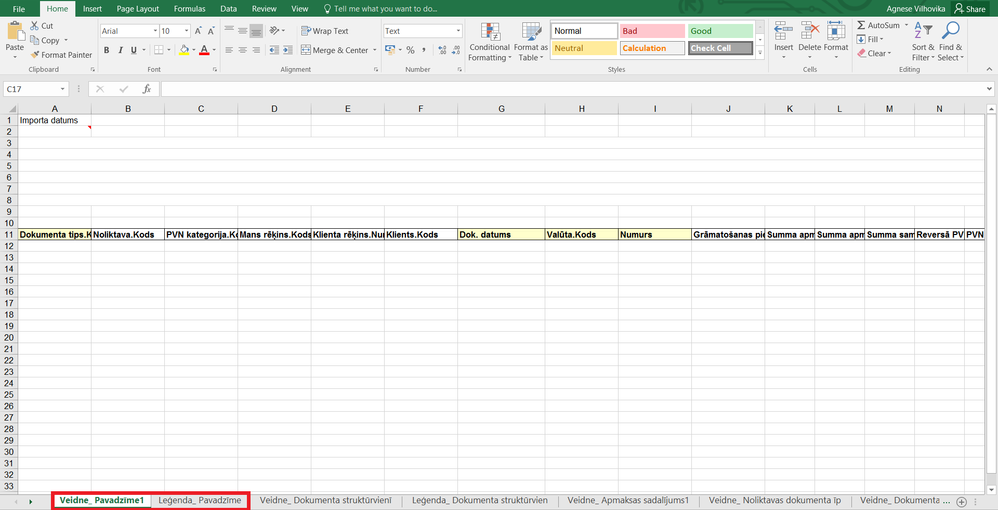998x510 pixels.
Task: Align text right
Action: pos(256,50)
